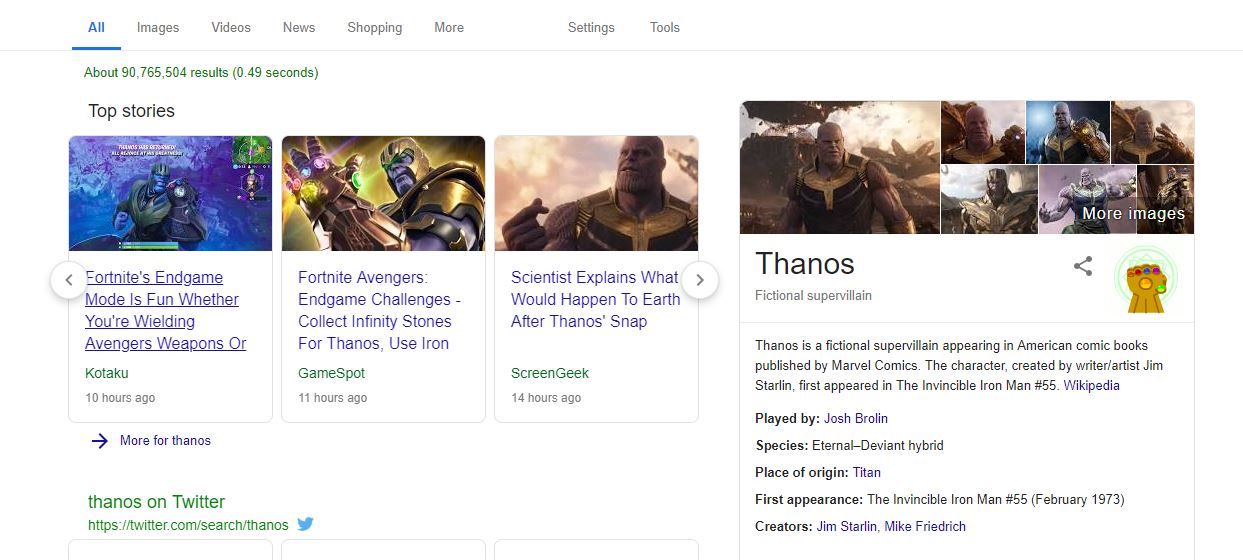Click the Josh Brolin link
The height and width of the screenshot is (560, 1243).
tap(856, 419)
